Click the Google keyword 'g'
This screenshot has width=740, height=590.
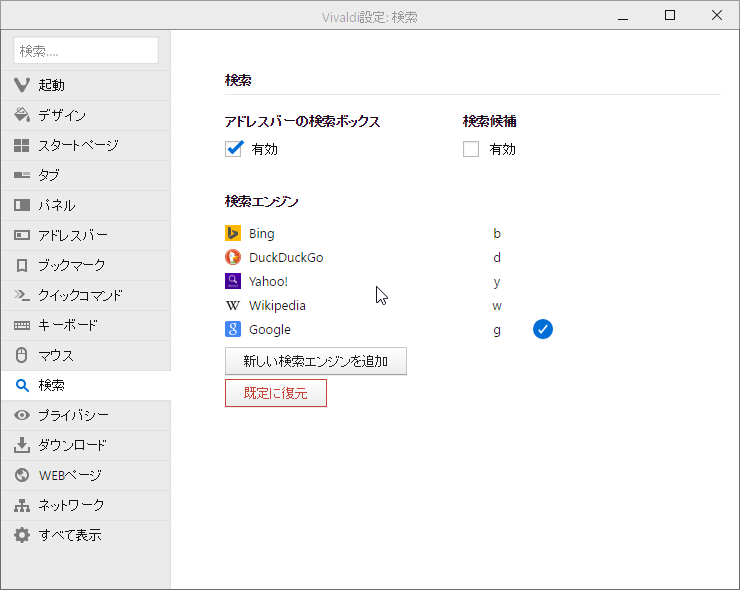[x=496, y=330]
